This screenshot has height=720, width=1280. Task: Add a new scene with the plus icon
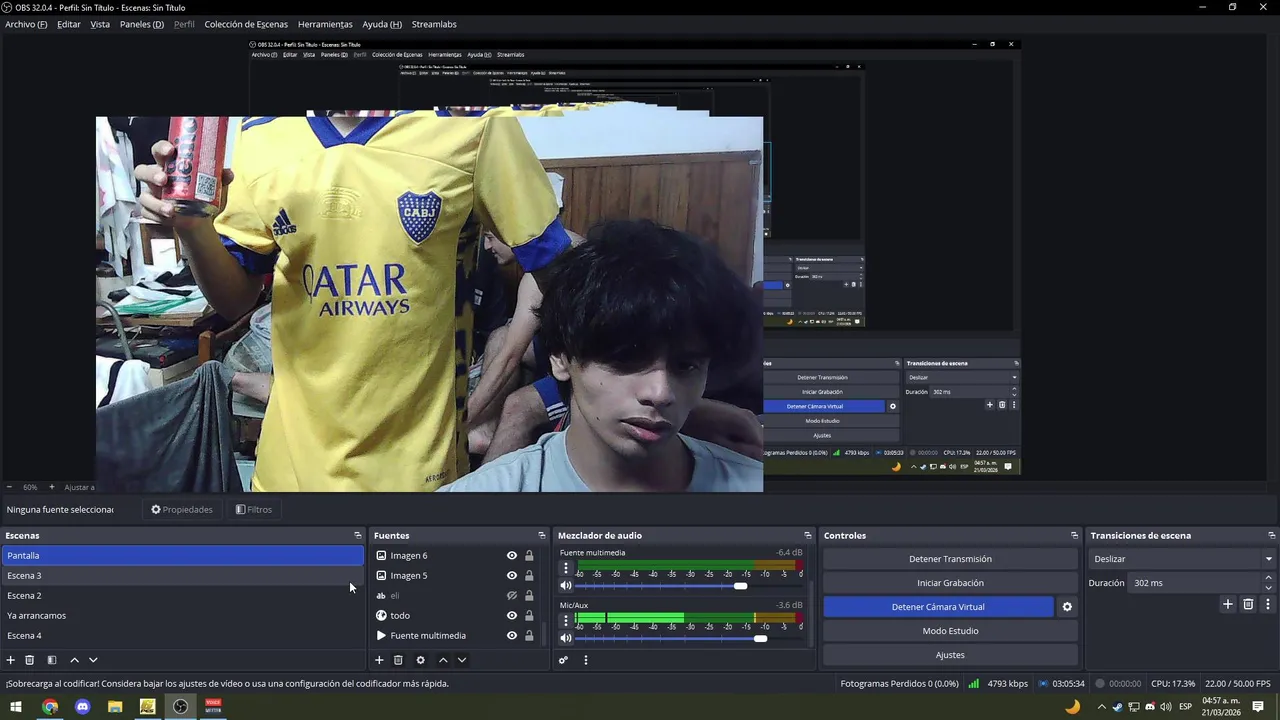click(11, 660)
